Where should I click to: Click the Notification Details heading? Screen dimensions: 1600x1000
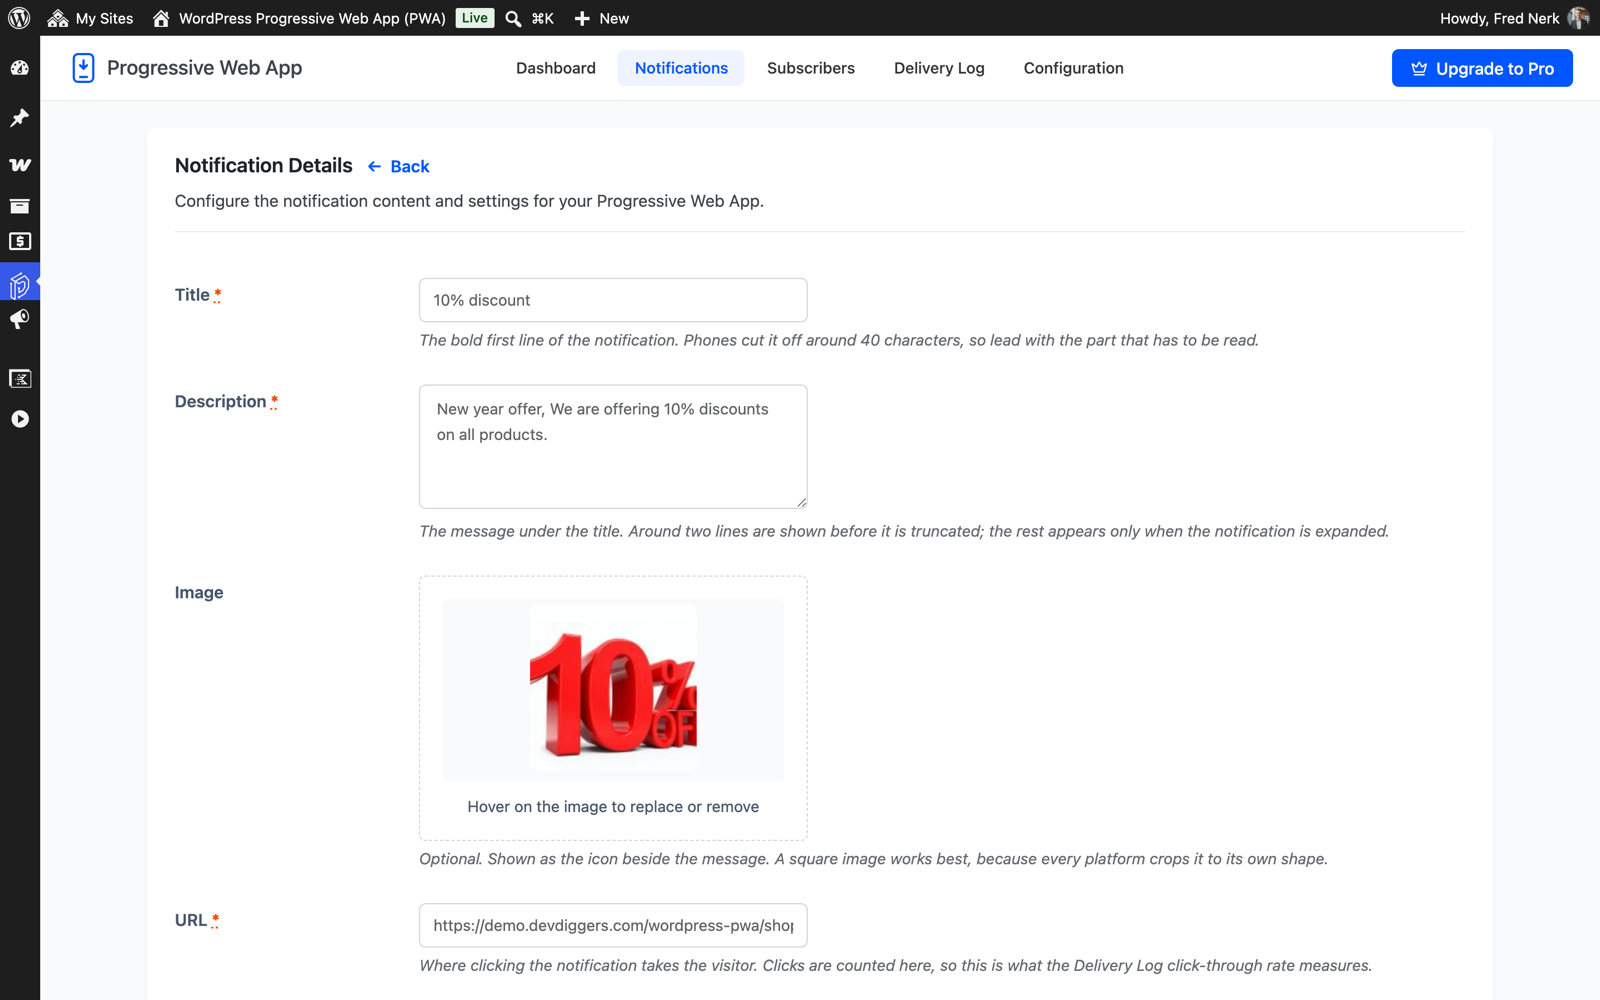point(264,165)
